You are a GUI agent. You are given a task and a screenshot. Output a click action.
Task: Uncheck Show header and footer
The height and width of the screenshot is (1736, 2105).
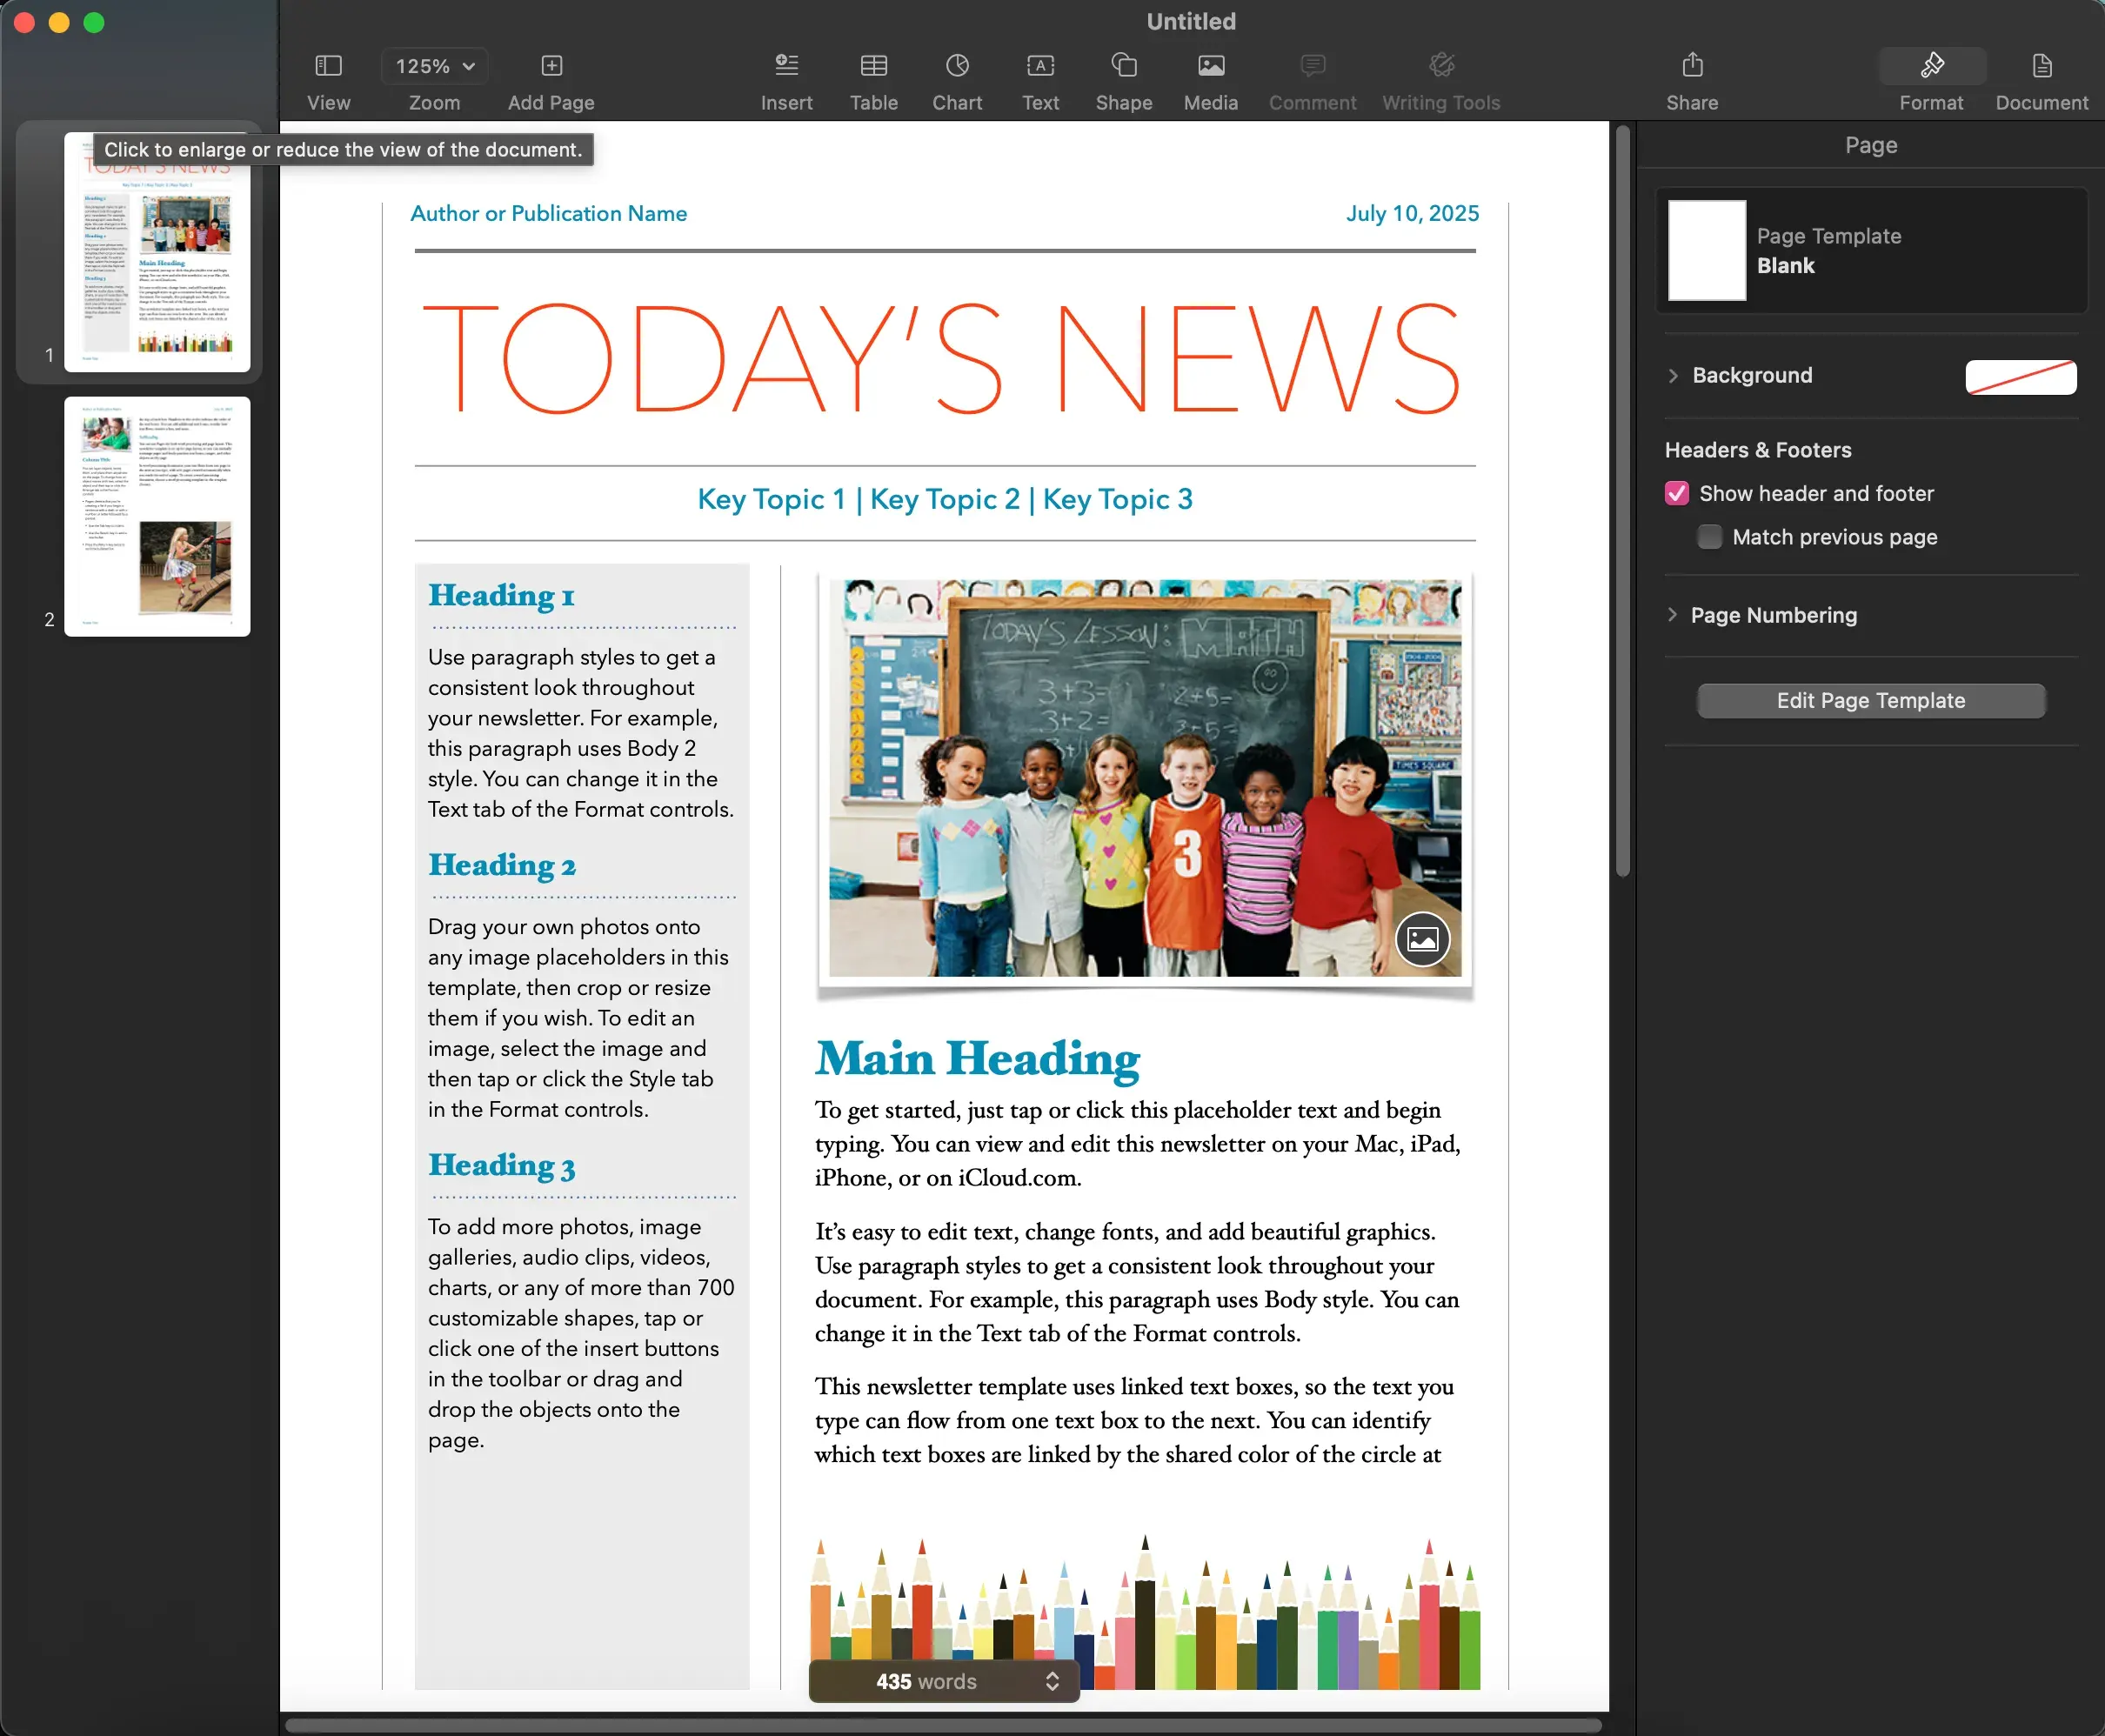(1676, 493)
